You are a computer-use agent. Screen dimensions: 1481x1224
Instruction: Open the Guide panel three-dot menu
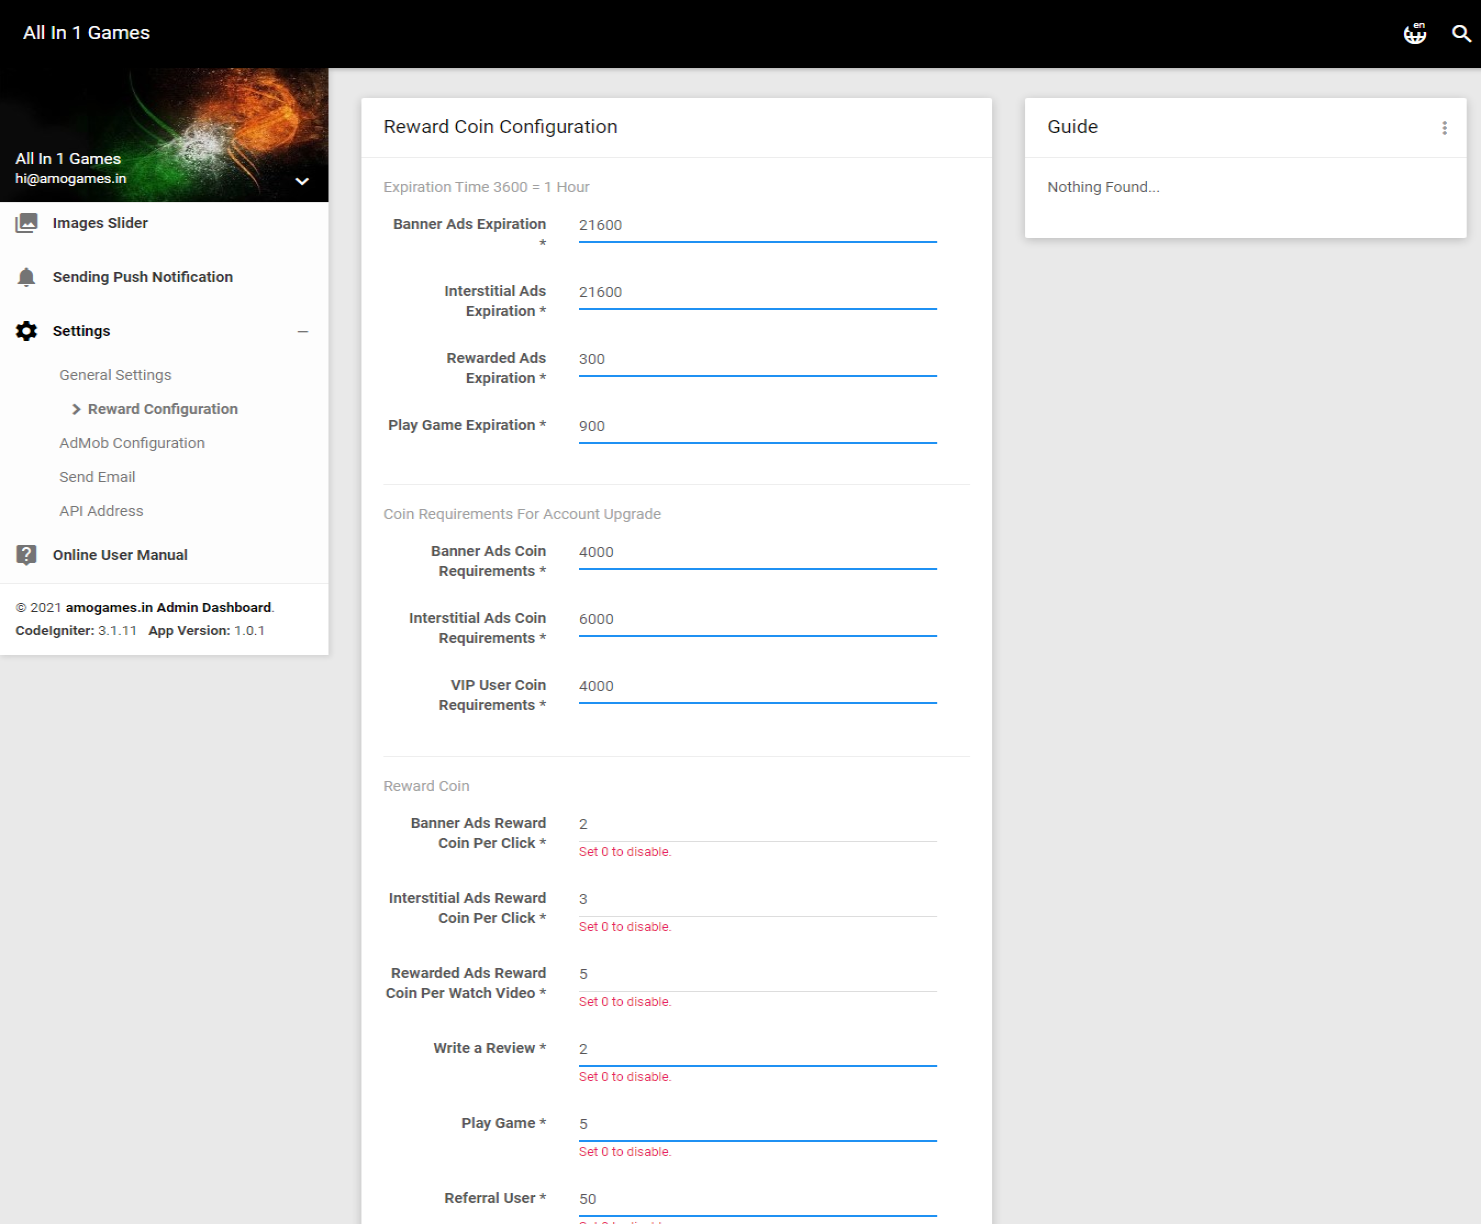pyautogui.click(x=1444, y=128)
